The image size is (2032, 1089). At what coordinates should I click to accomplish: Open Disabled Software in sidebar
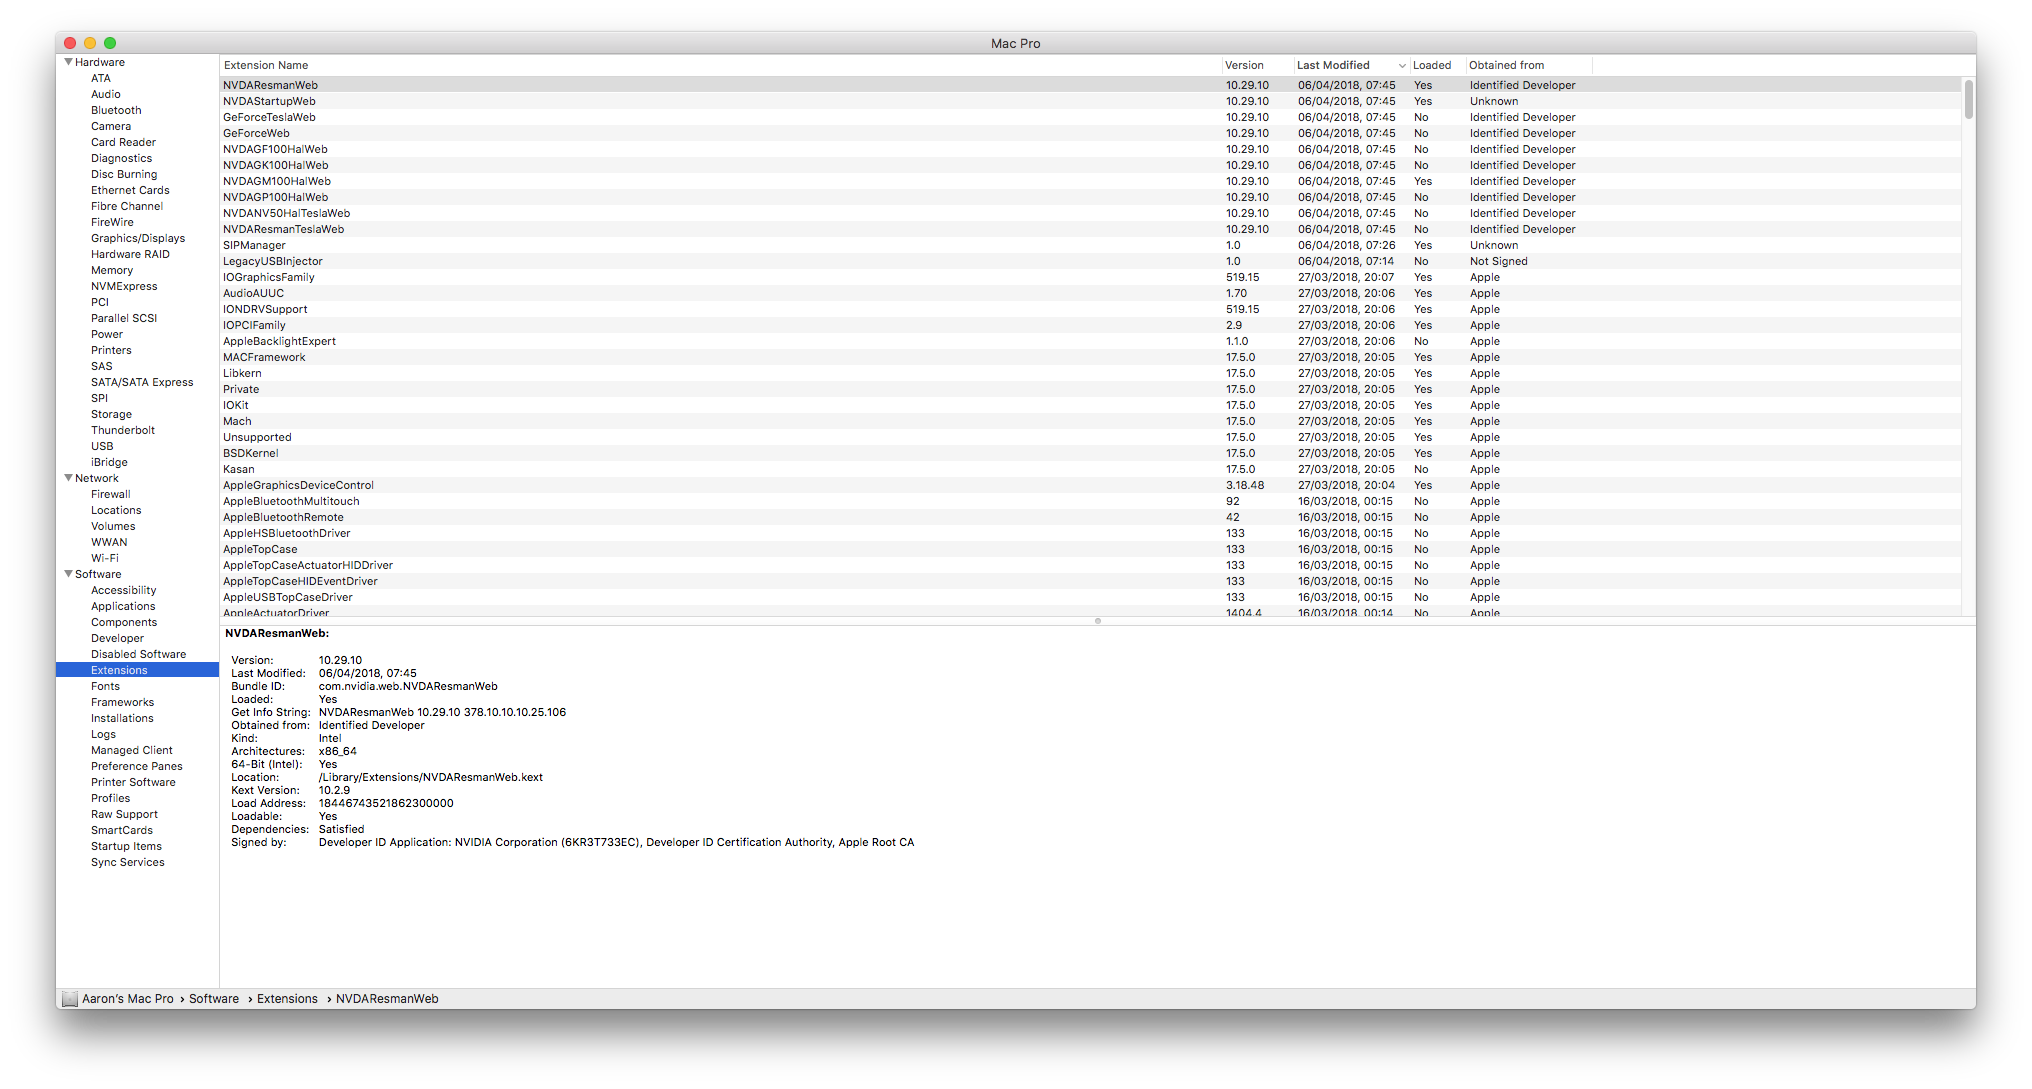coord(138,654)
